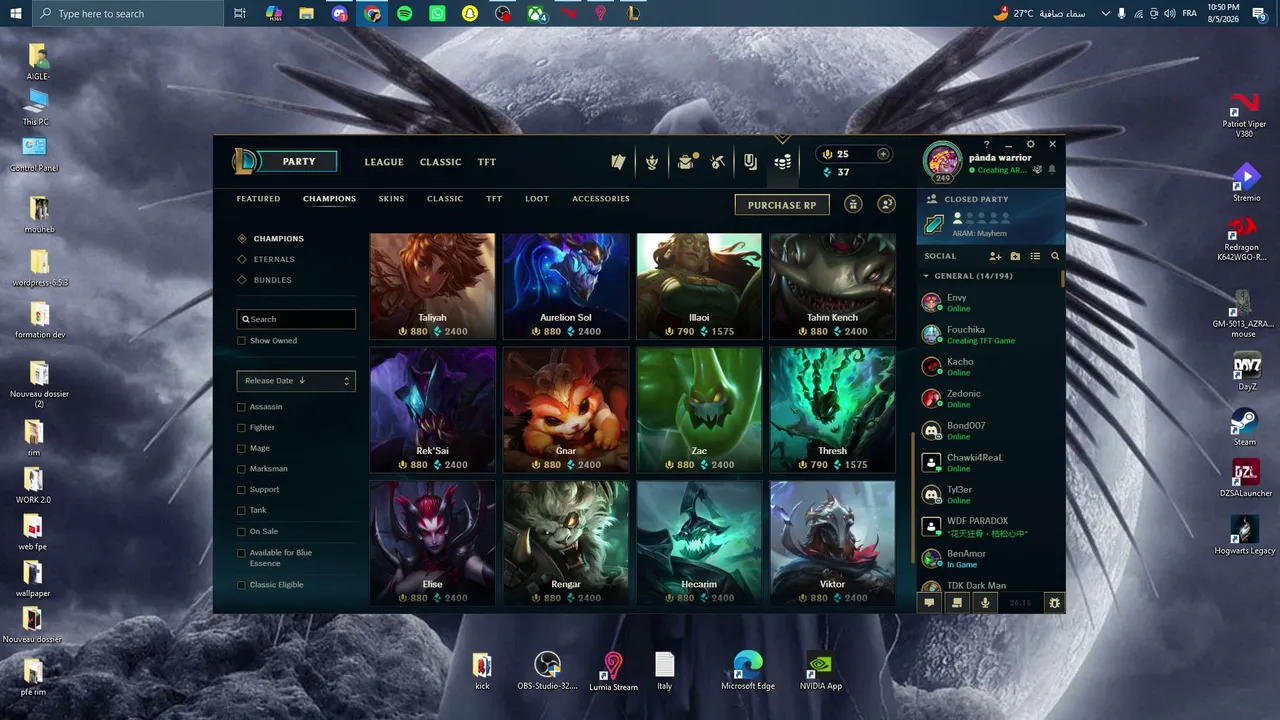
Task: Launch Steam from the desktop shortcut
Action: pos(1244,427)
